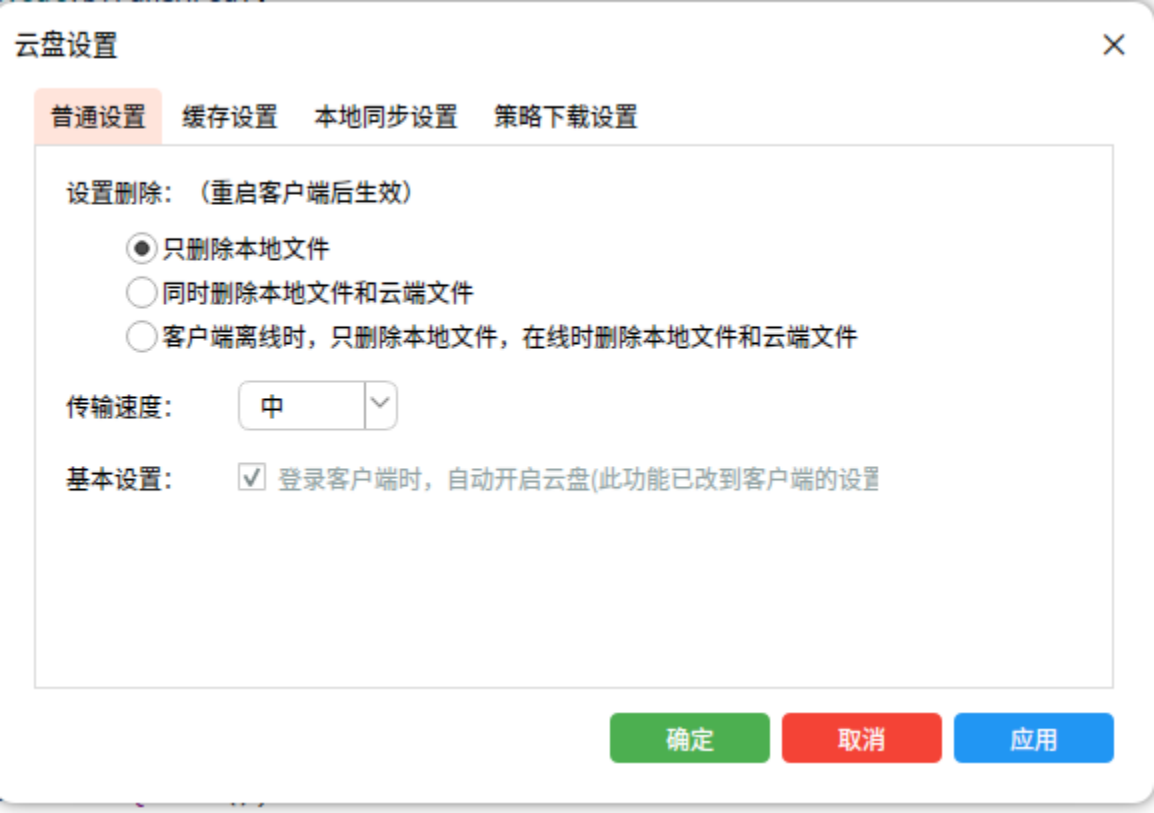
Task: Close the 云盘设置 dialog
Action: 1113,45
